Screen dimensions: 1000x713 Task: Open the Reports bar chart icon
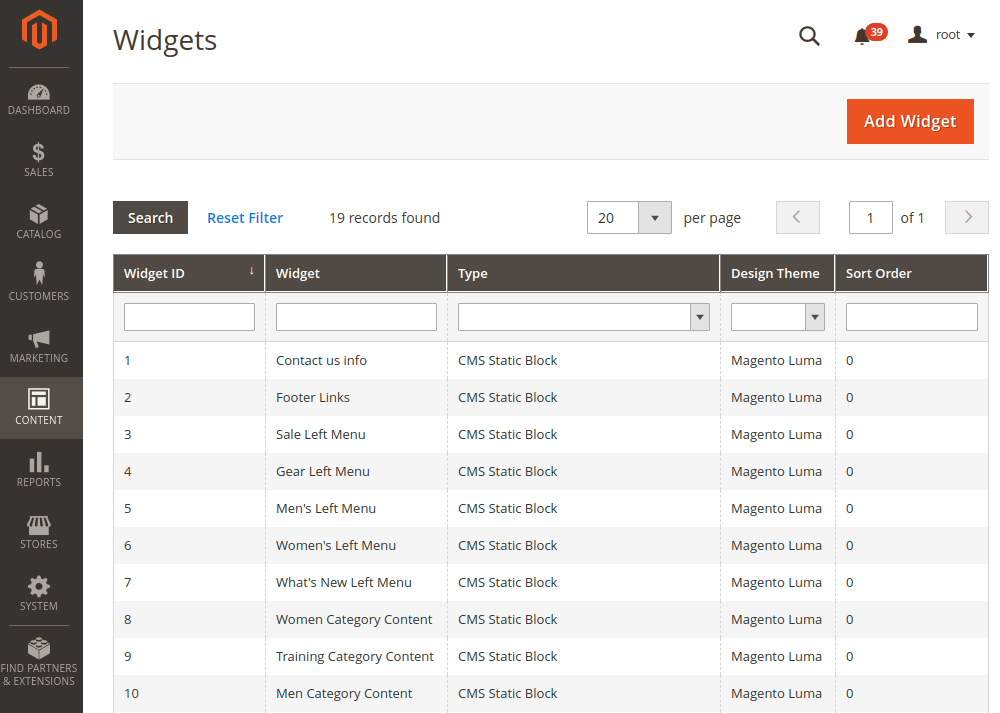[x=39, y=463]
